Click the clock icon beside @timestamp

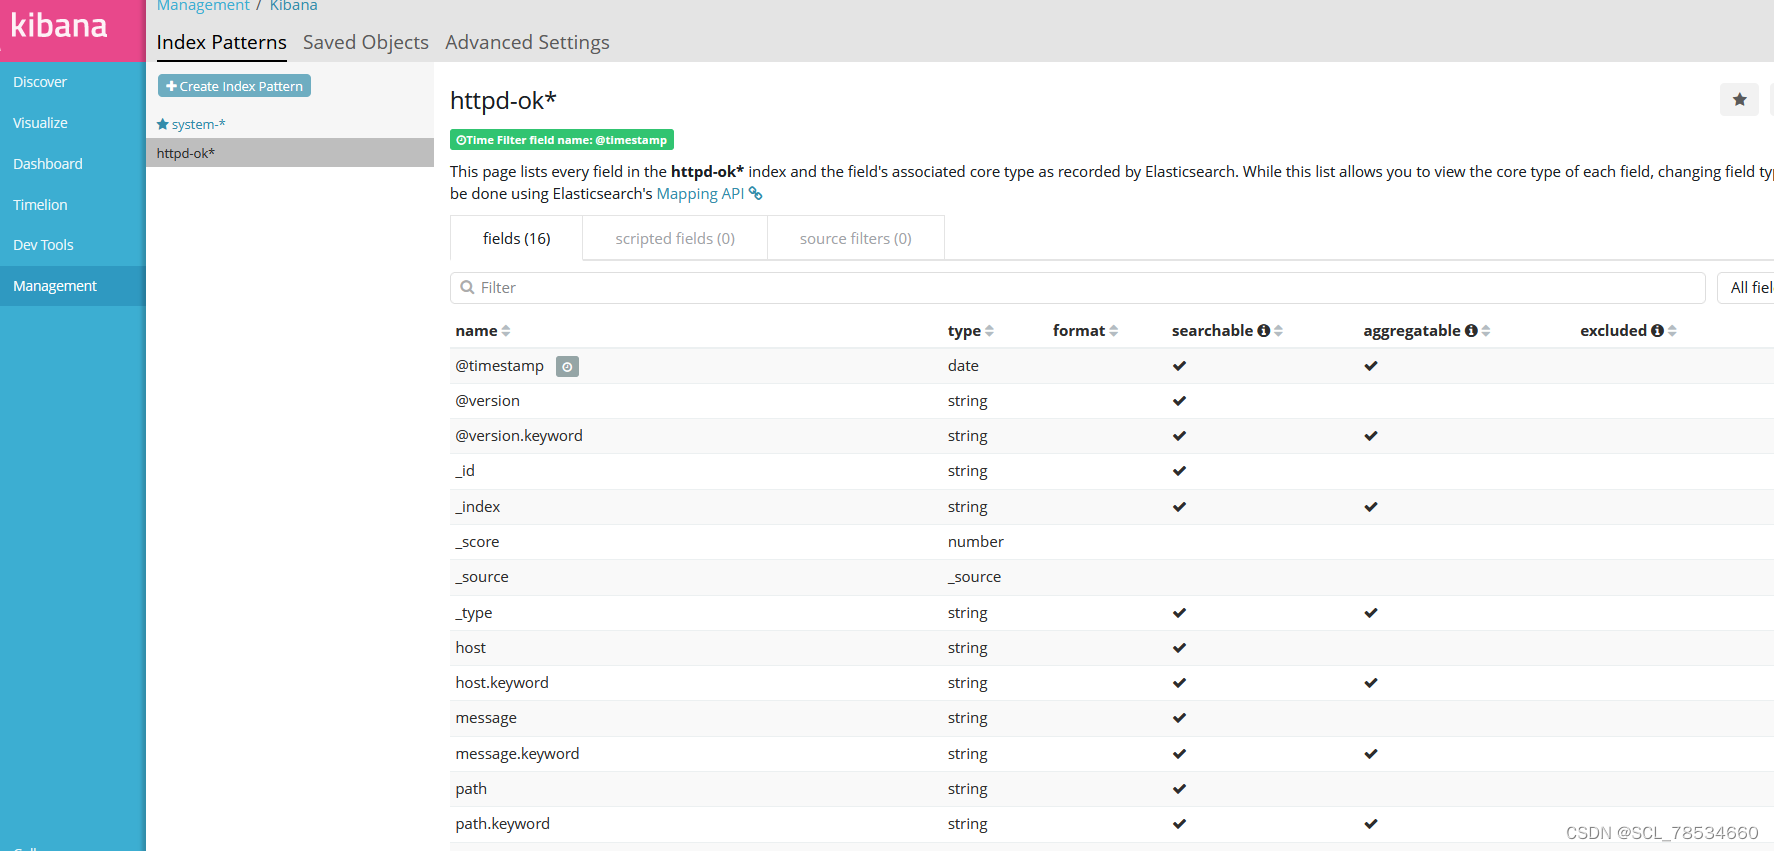coord(567,367)
